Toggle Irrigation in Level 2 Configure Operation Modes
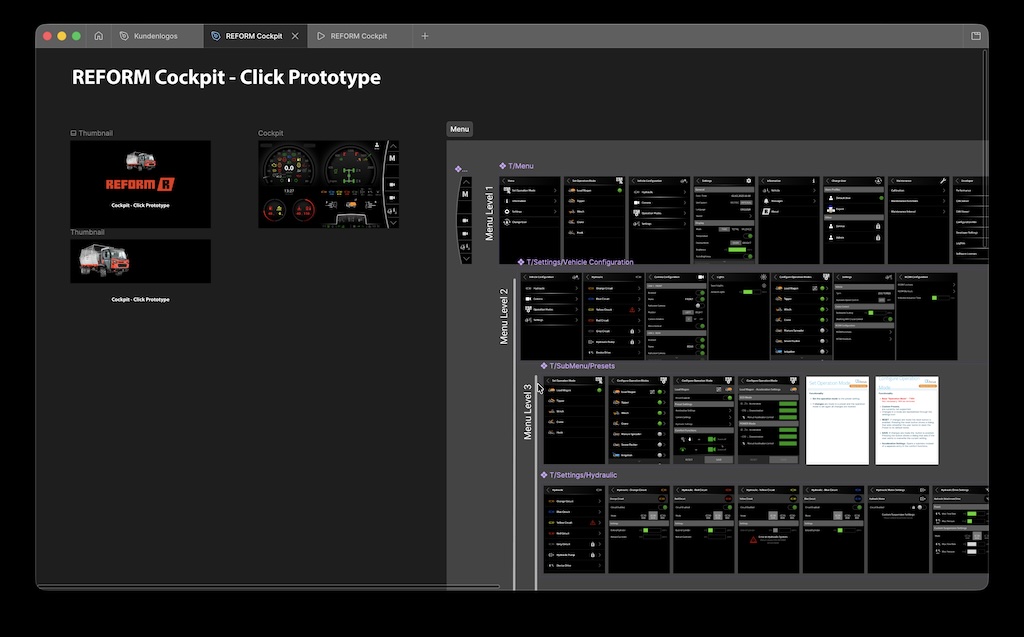This screenshot has width=1024, height=637. coord(822,351)
